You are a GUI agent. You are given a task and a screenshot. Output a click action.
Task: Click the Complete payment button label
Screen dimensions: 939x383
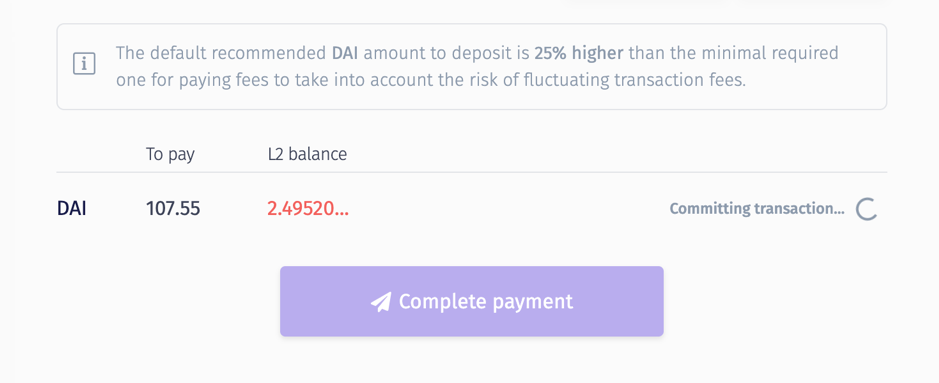486,301
